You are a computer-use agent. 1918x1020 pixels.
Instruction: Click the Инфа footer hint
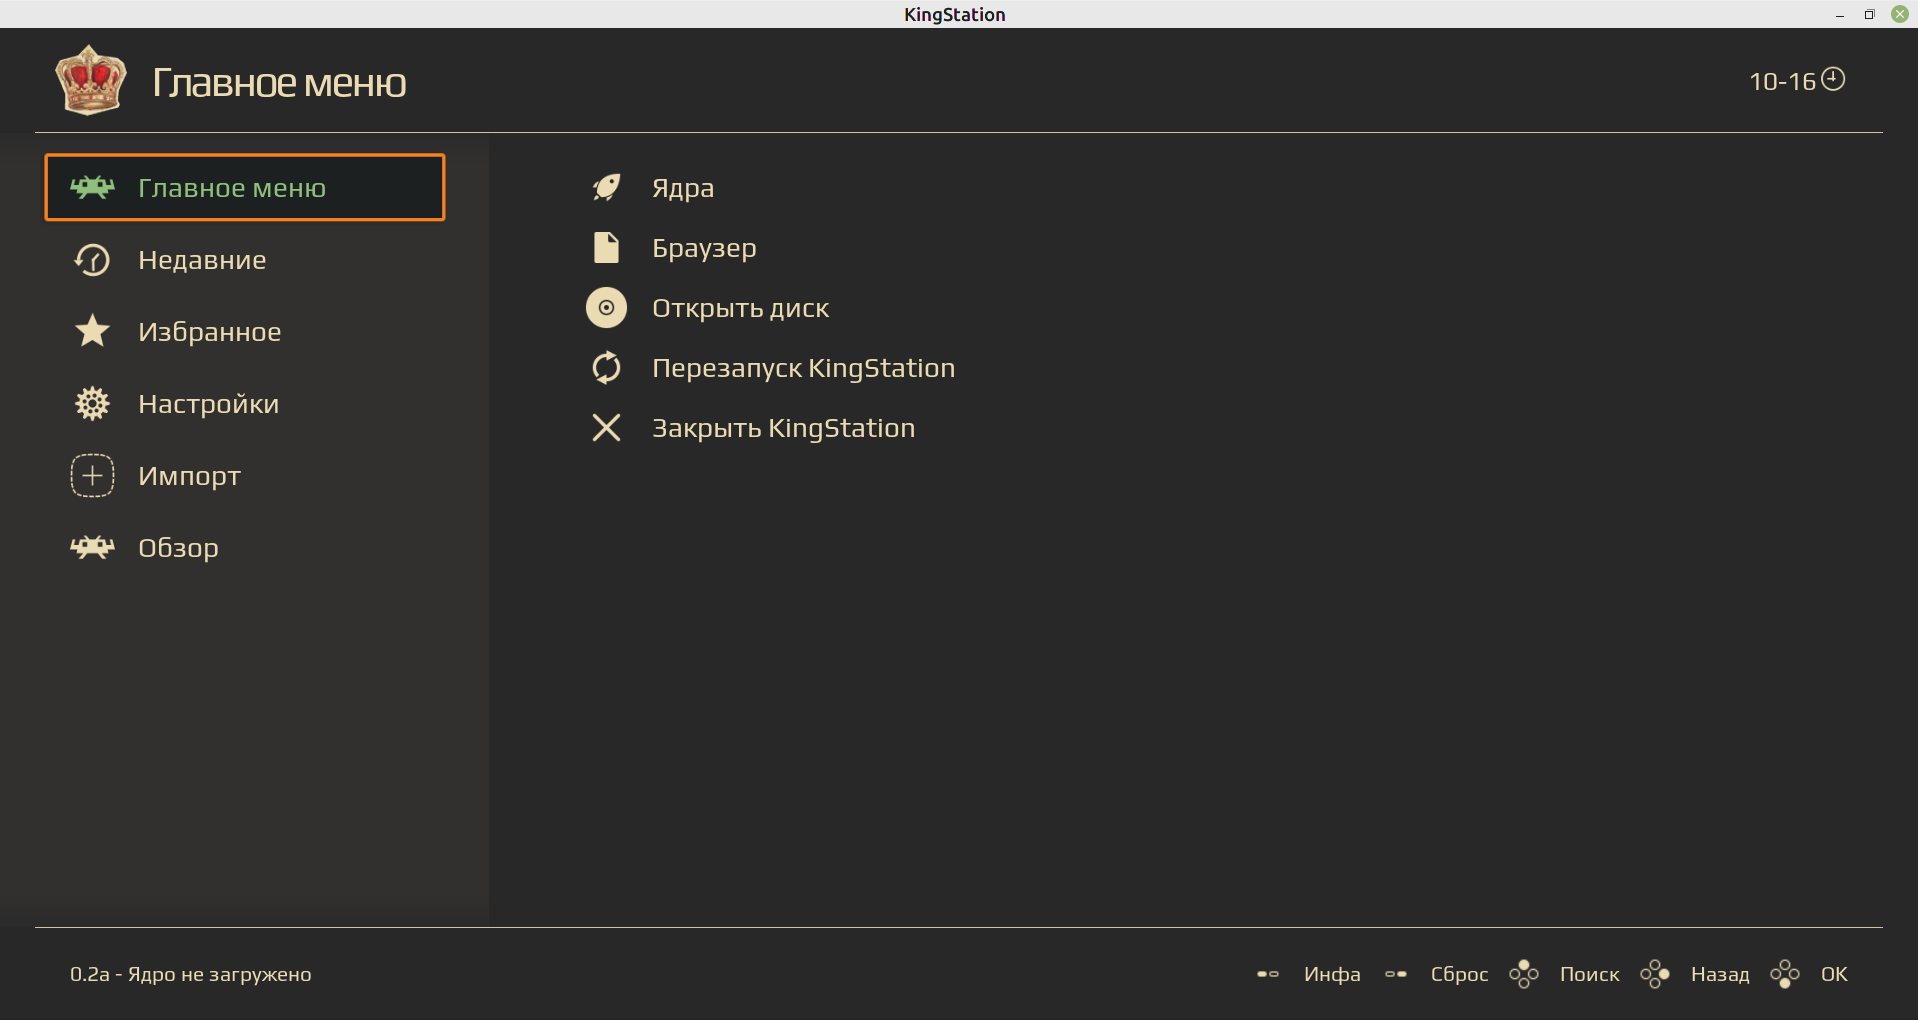click(x=1331, y=974)
